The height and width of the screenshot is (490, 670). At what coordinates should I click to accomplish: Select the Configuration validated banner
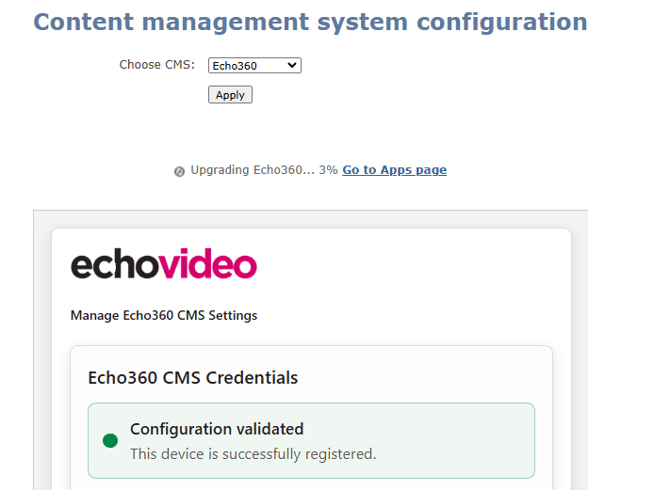click(x=311, y=440)
